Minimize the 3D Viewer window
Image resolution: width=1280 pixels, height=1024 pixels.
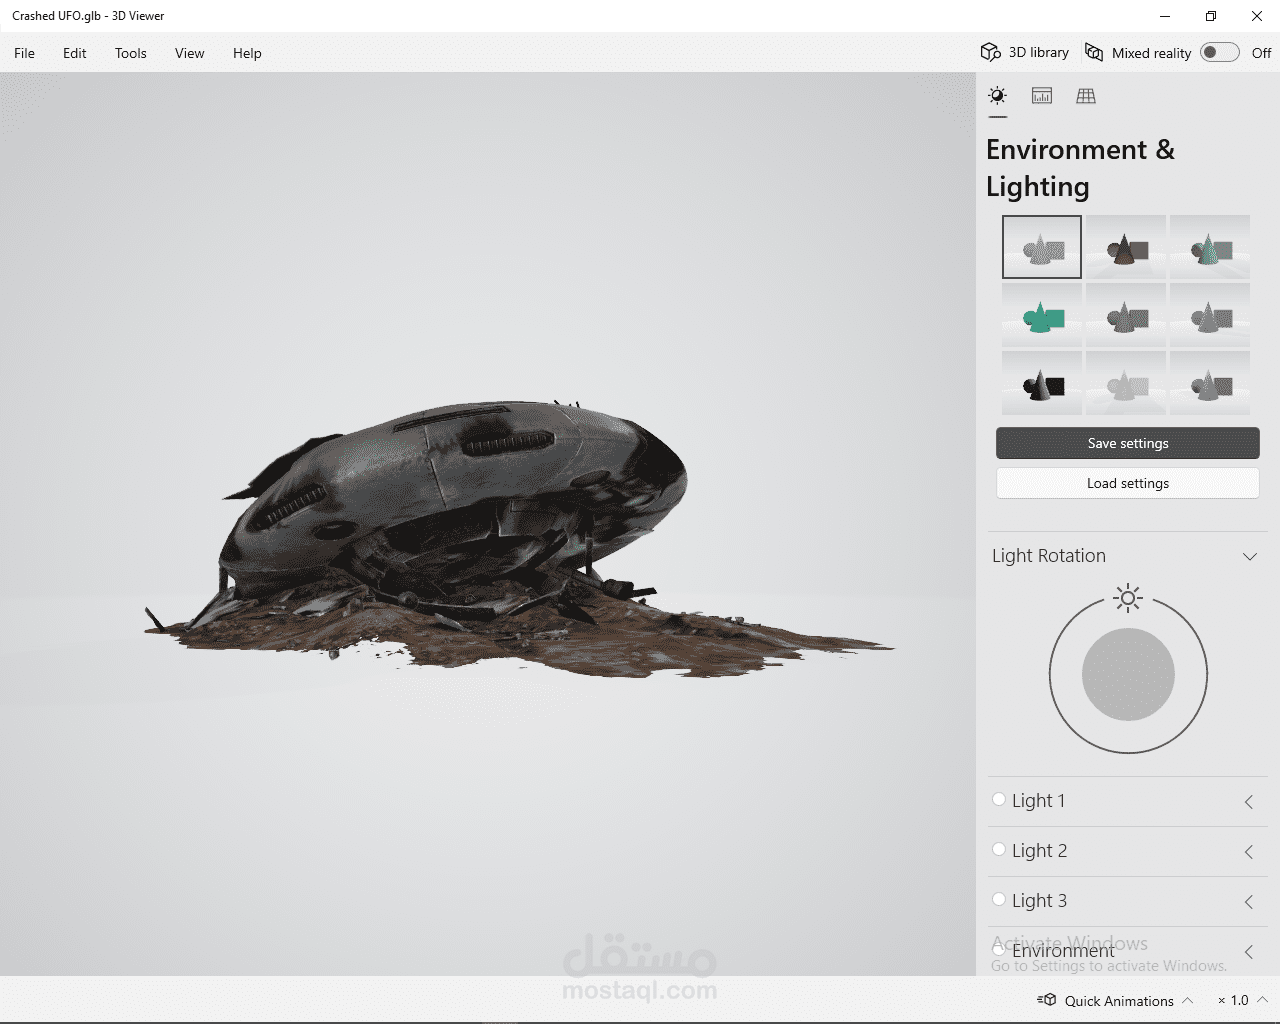pyautogui.click(x=1165, y=16)
